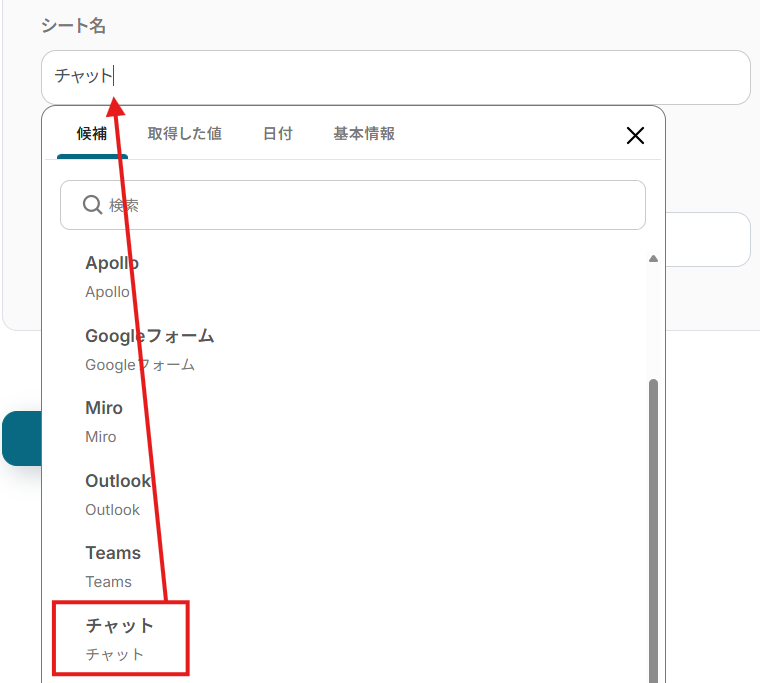The height and width of the screenshot is (683, 760).
Task: Click the magnifier icon in the search box
Action: pos(92,205)
